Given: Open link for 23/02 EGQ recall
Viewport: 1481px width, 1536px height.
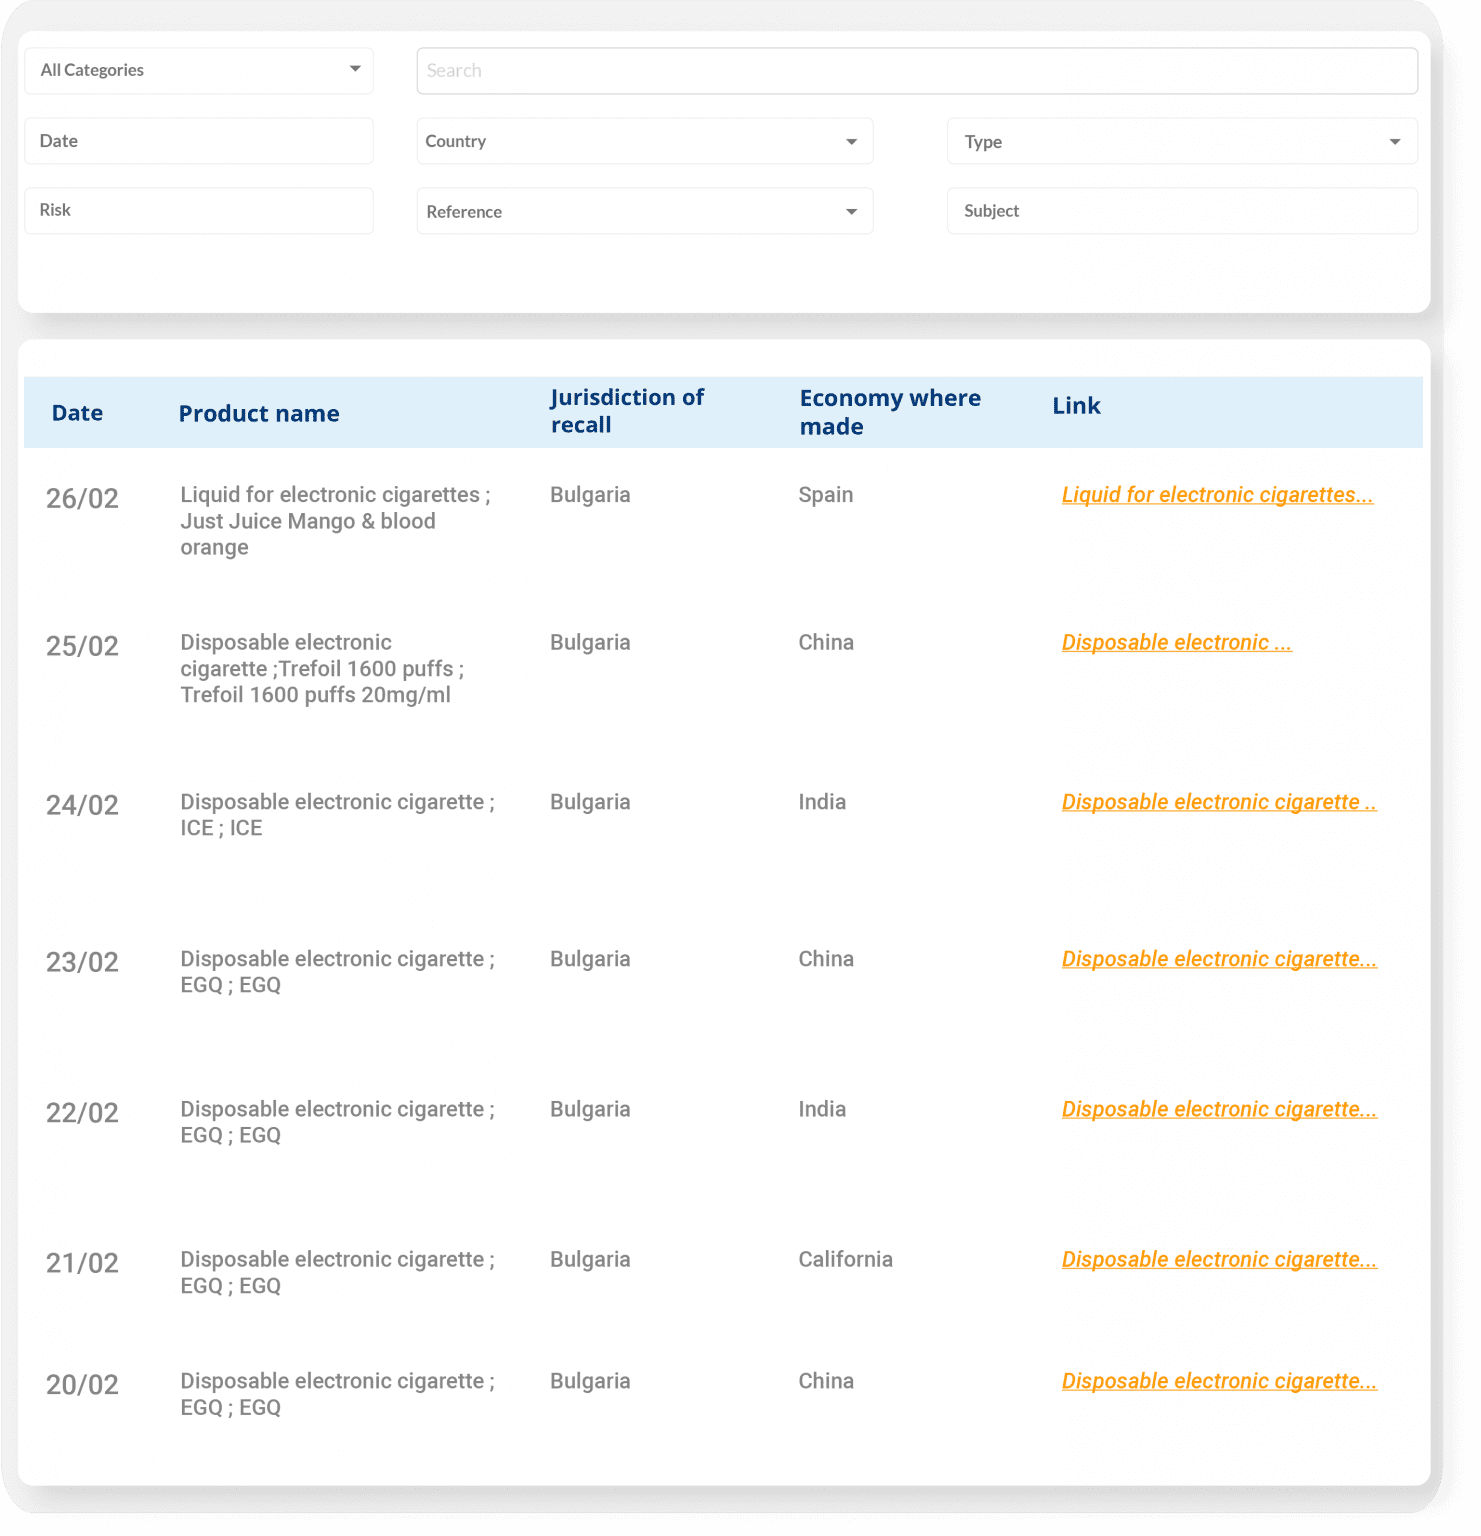Looking at the screenshot, I should pyautogui.click(x=1218, y=959).
